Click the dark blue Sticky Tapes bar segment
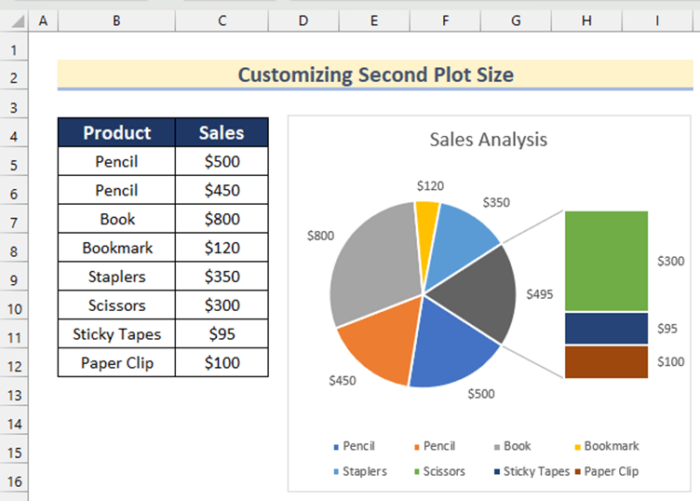This screenshot has width=700, height=501. coord(606,328)
